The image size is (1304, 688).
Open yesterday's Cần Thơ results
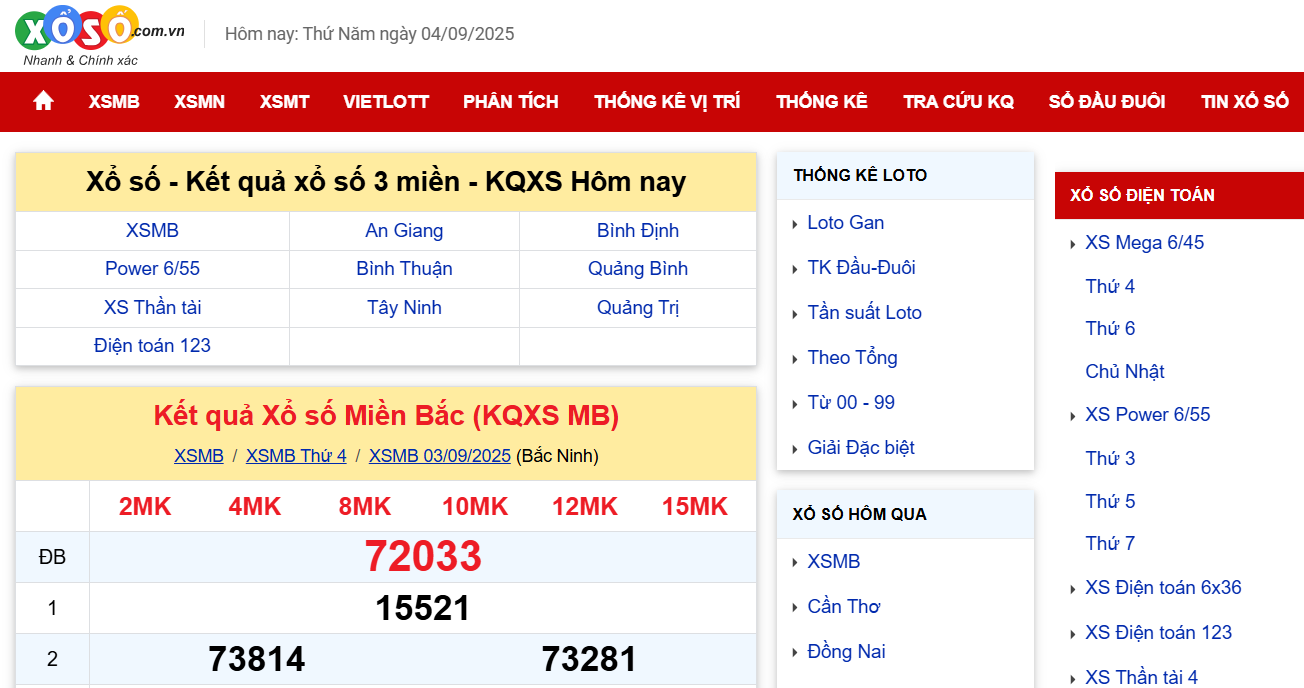[844, 606]
